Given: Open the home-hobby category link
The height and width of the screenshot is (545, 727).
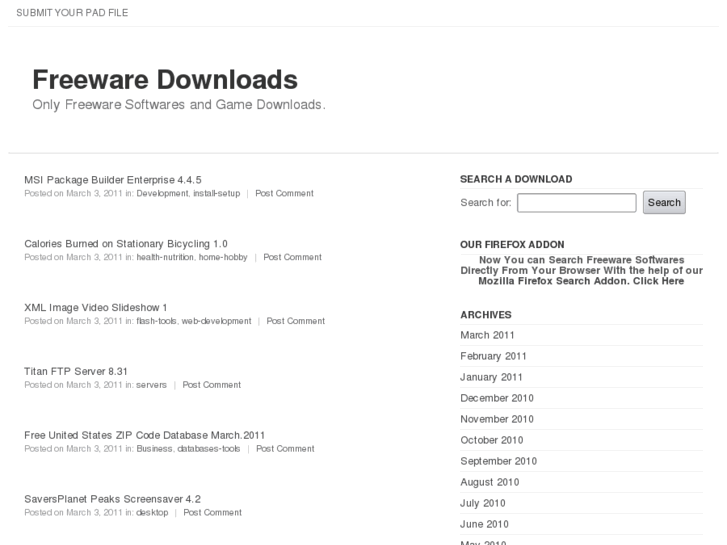Looking at the screenshot, I should point(223,257).
